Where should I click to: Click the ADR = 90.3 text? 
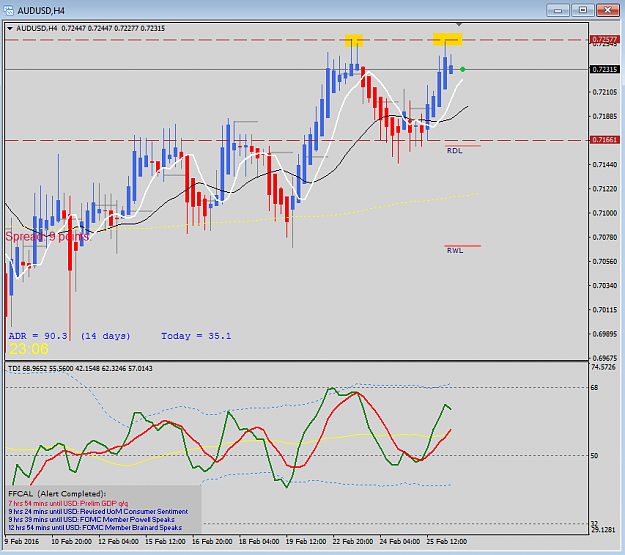38,336
